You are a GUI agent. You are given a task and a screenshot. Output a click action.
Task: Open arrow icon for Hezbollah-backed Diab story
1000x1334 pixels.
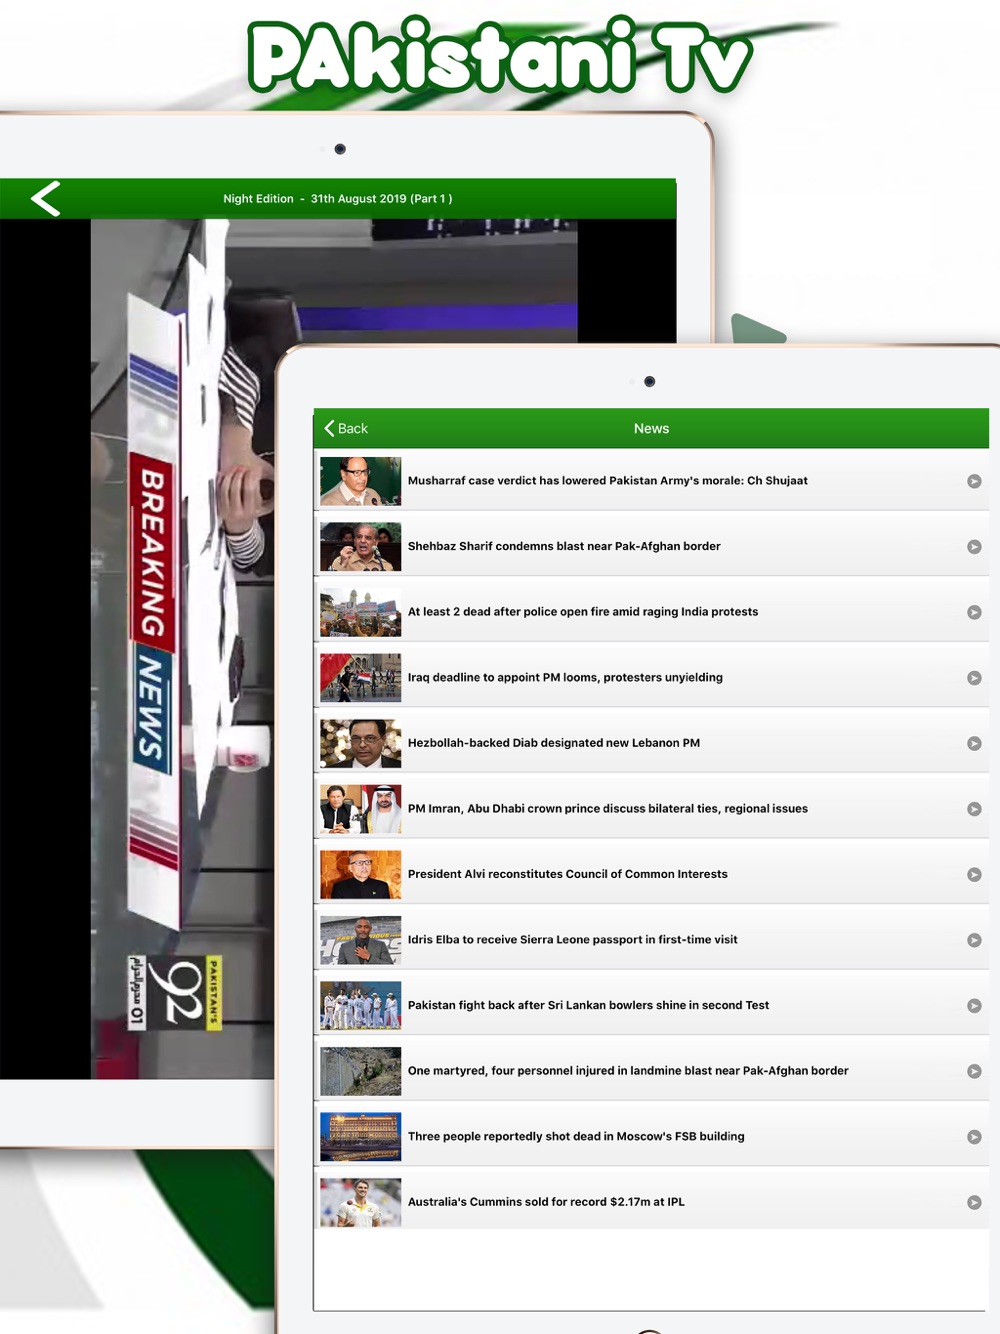(x=974, y=743)
